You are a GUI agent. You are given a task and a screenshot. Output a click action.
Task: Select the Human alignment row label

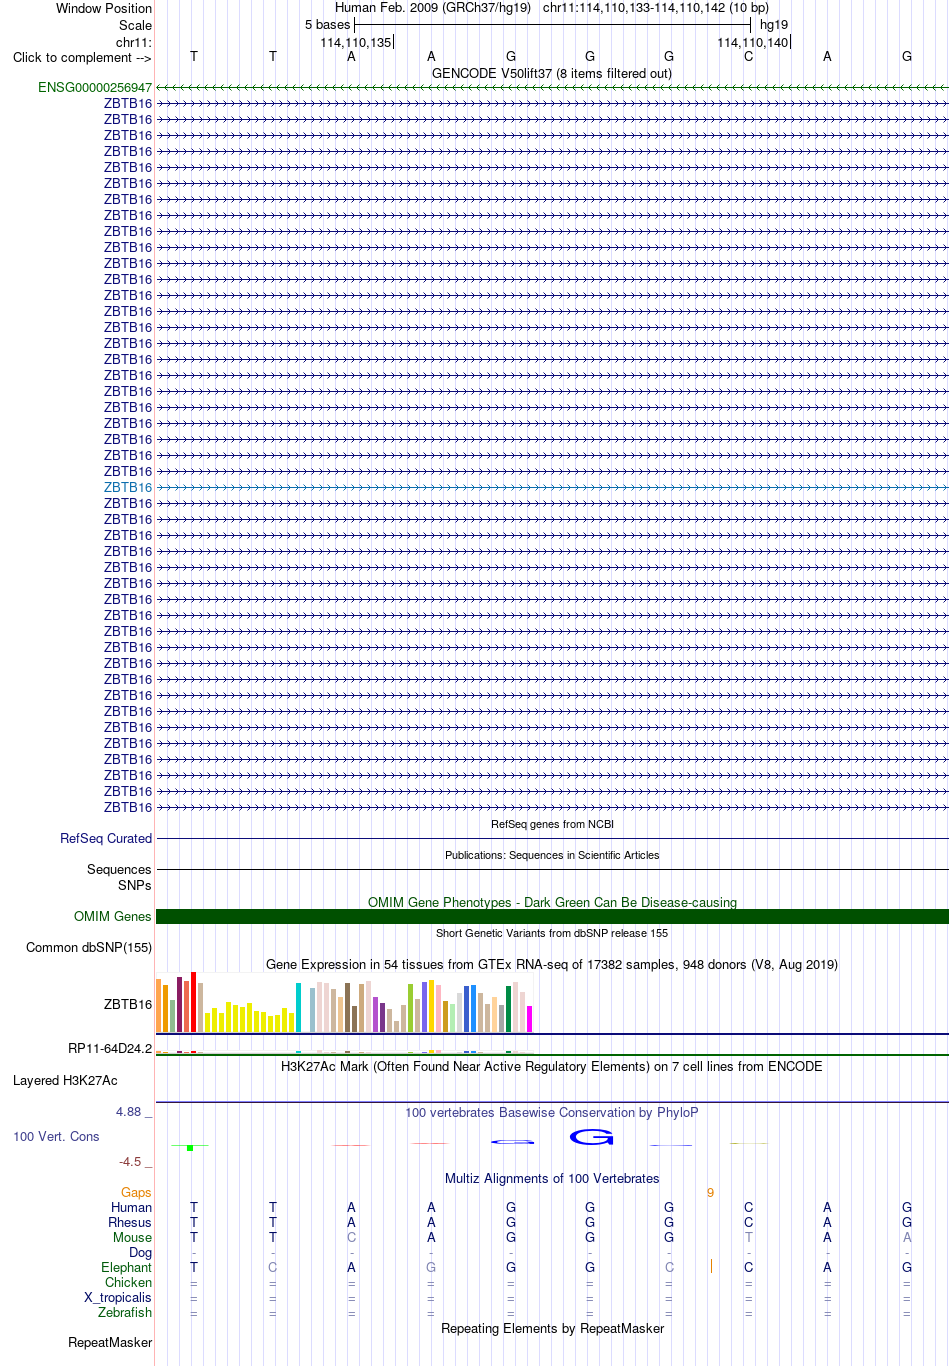(131, 1208)
